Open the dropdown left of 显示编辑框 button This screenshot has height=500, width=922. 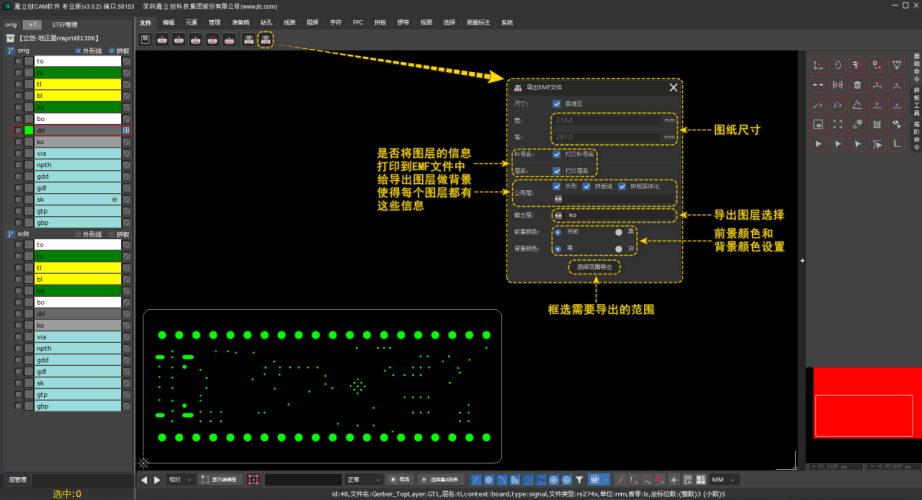tap(180, 480)
